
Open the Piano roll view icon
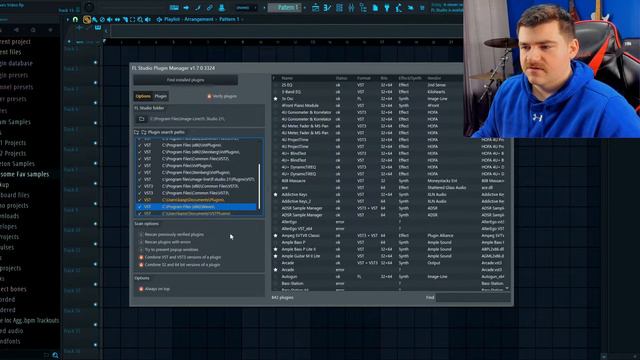pyautogui.click(x=327, y=8)
